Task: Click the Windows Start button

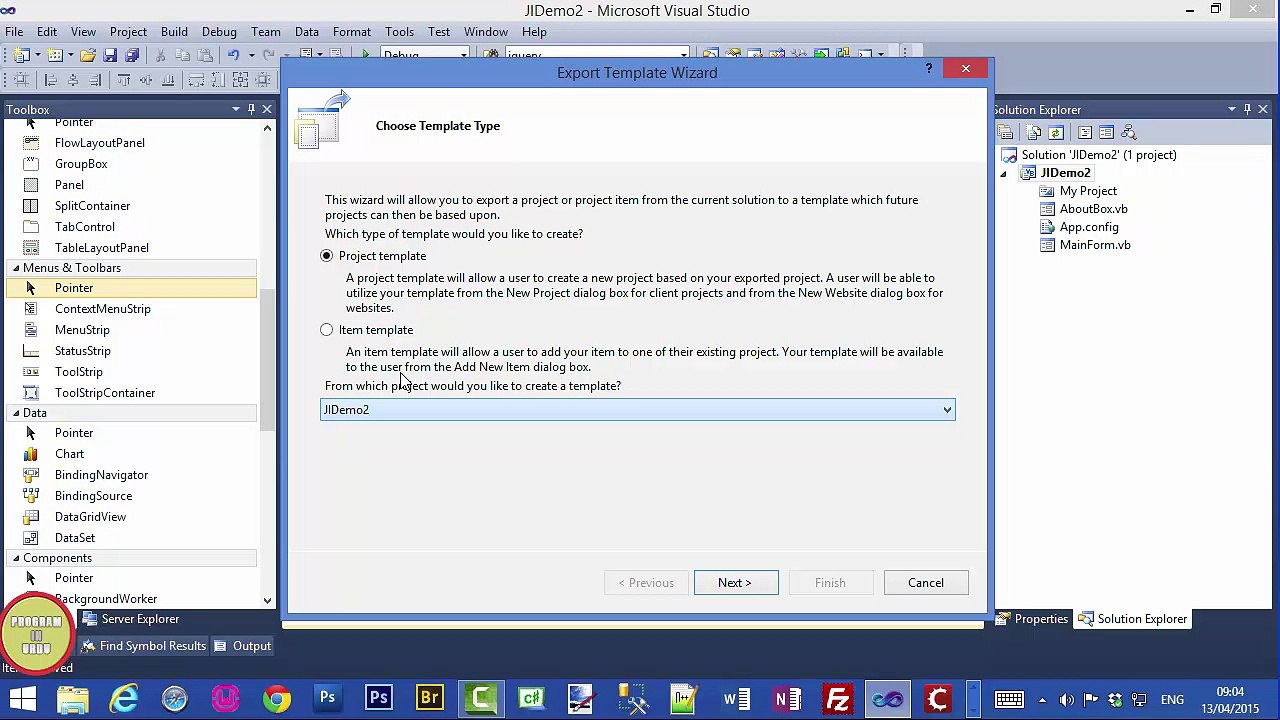Action: coord(23,698)
